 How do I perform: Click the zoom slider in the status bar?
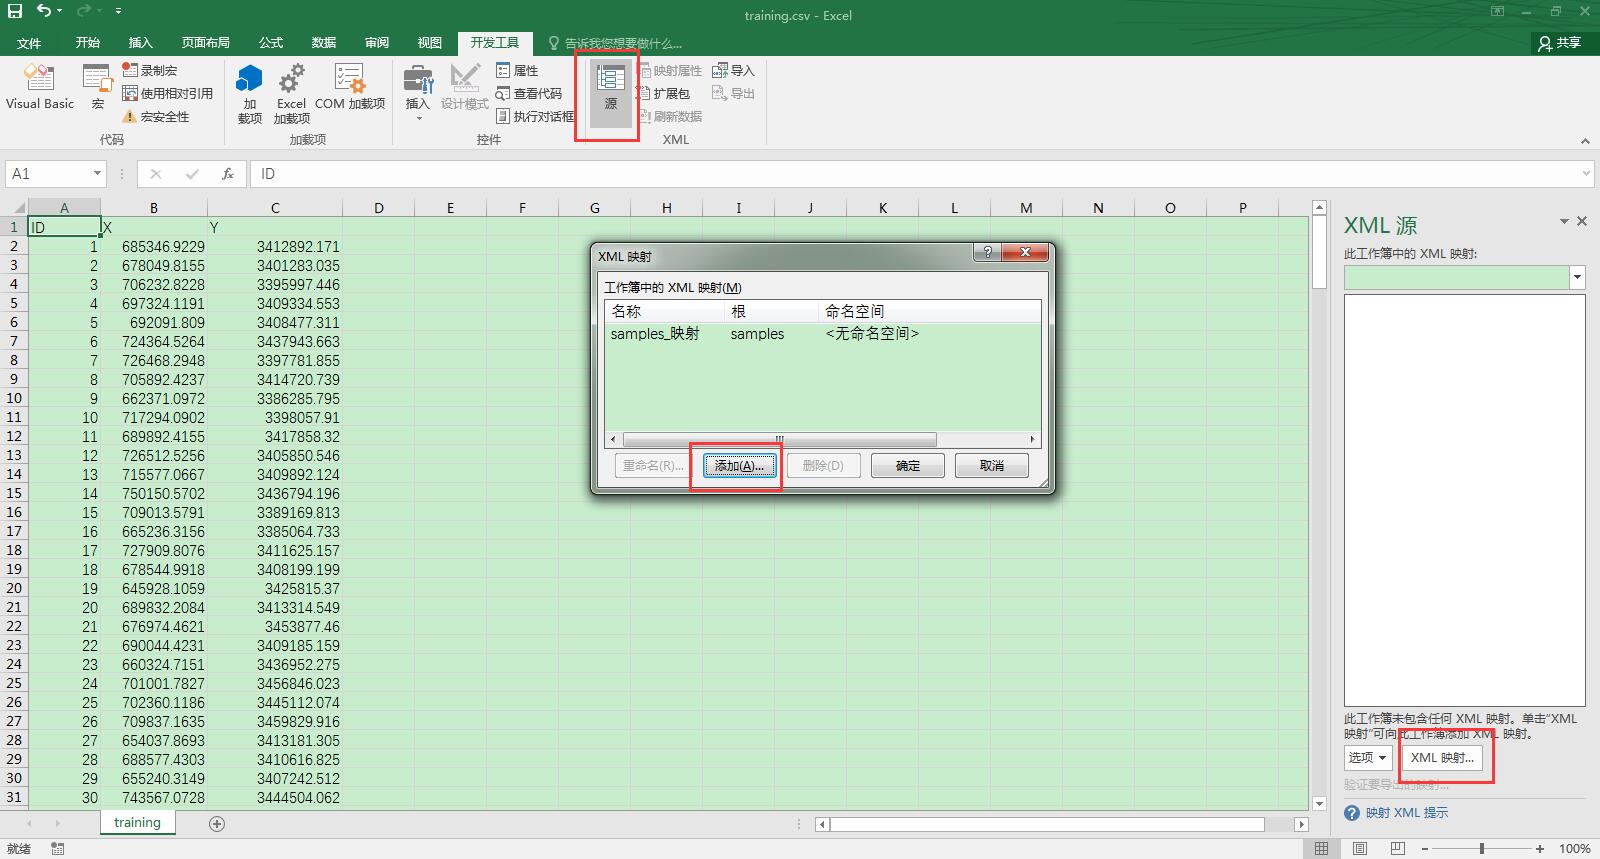click(x=1482, y=849)
